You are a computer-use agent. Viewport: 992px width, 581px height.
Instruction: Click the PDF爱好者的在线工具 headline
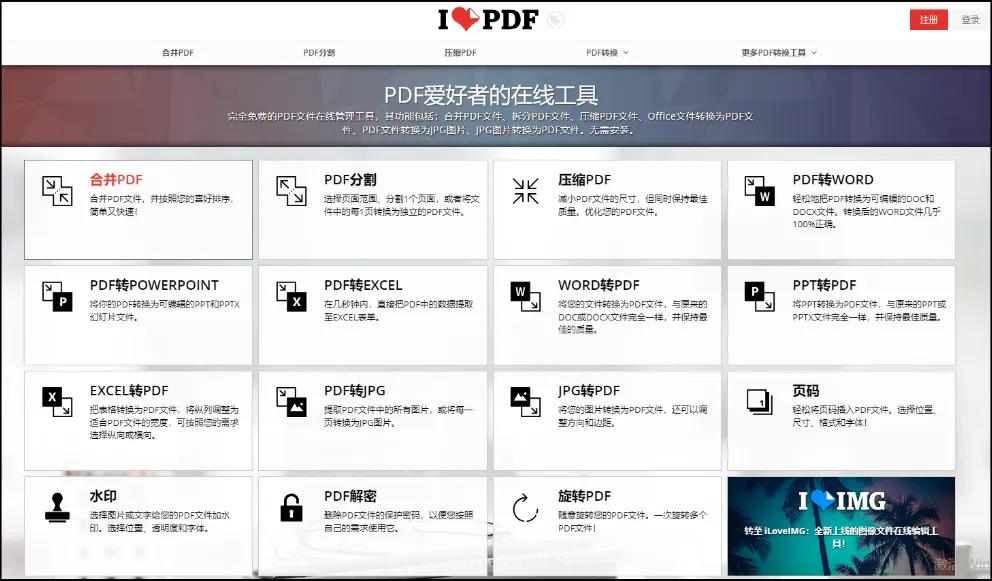[x=491, y=95]
